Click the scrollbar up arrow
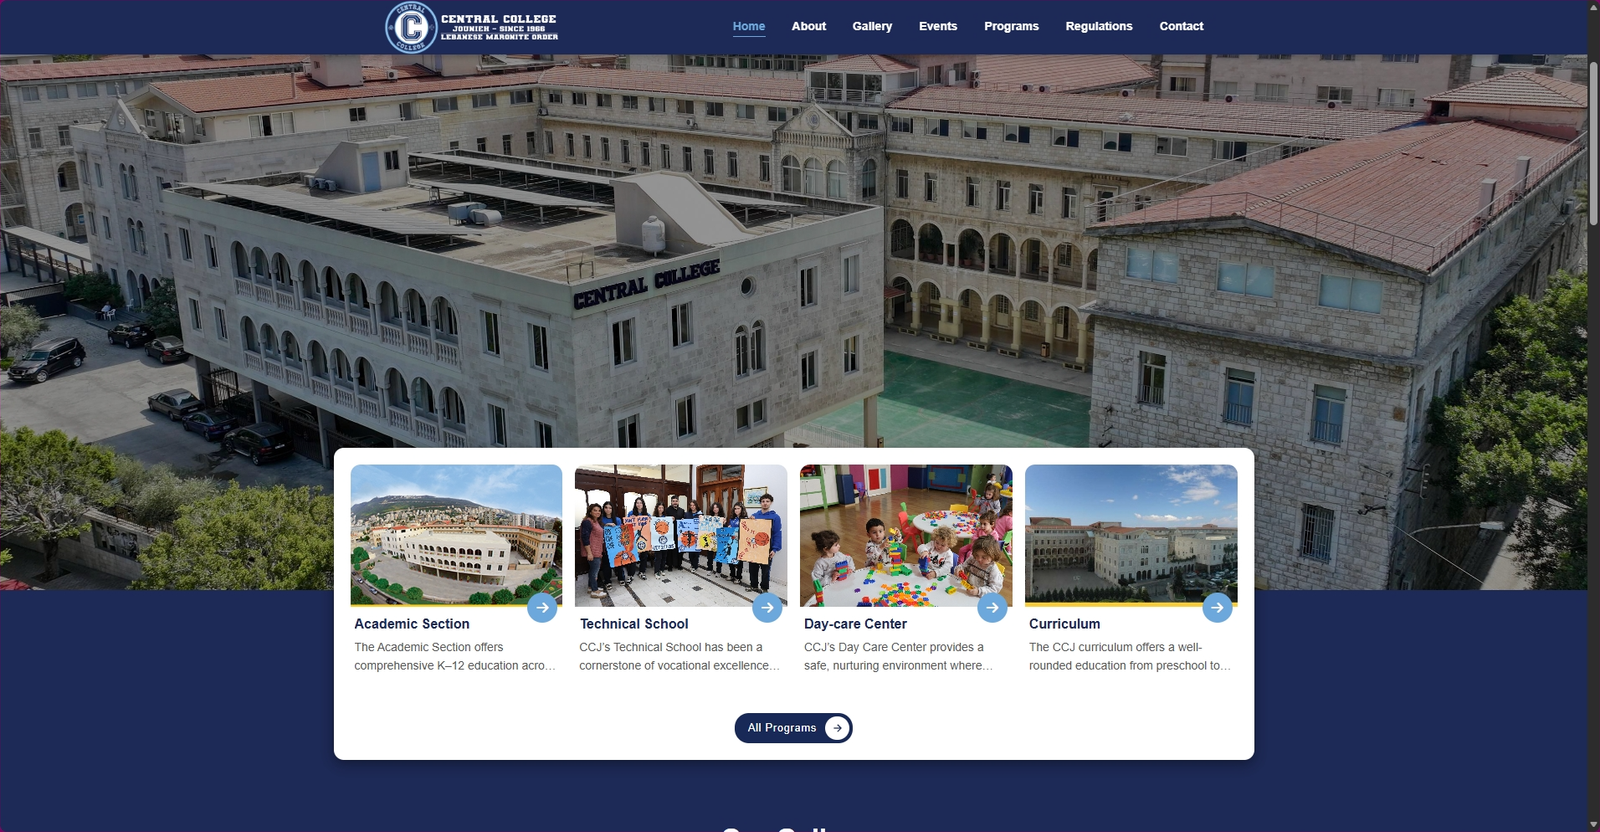1600x832 pixels. 1593,7
